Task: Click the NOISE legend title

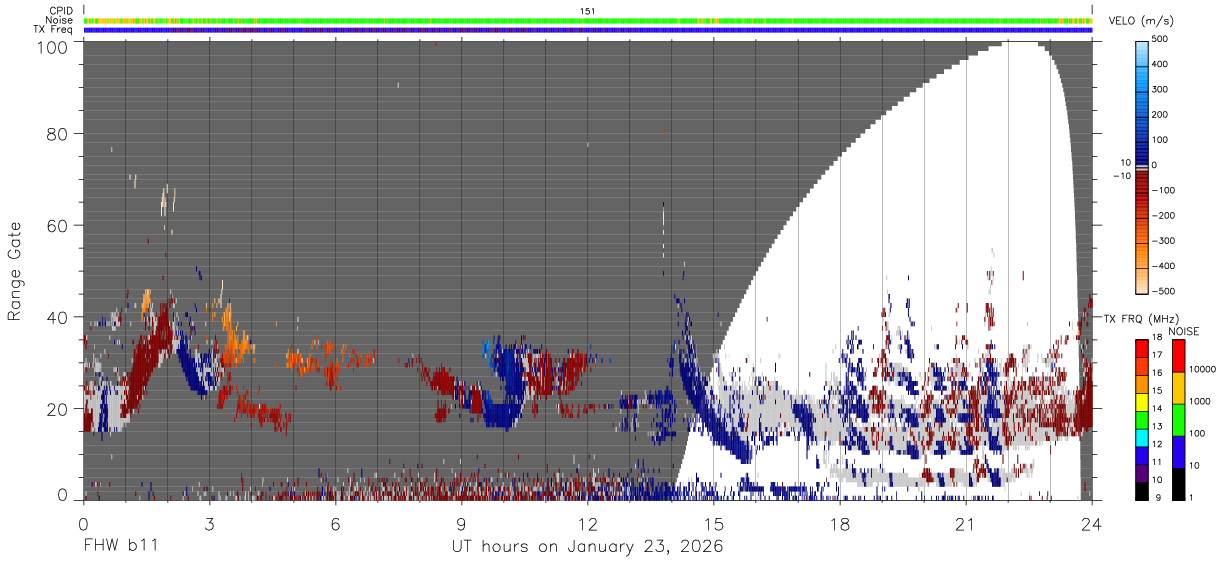Action: coord(1183,331)
